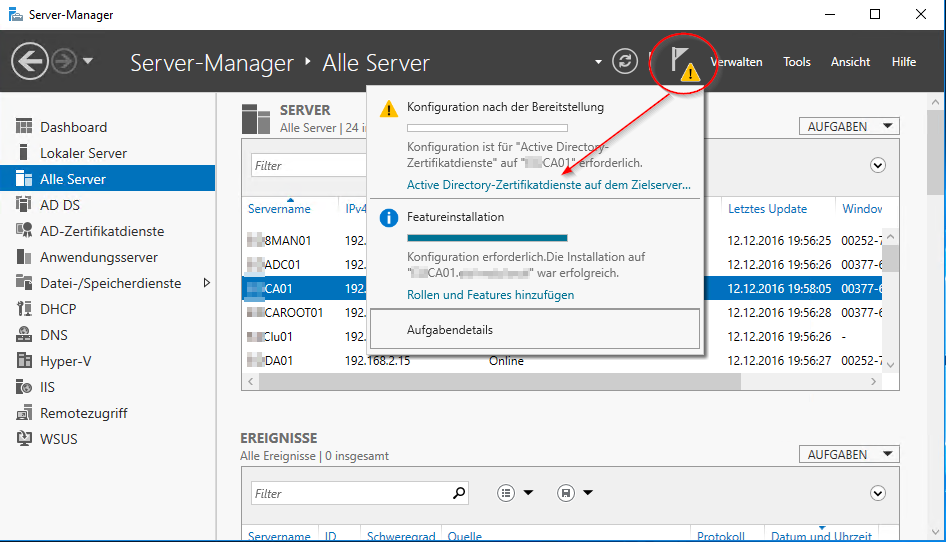This screenshot has height=542, width=946.
Task: Click the info icon next to Featureinstallation
Action: (x=389, y=218)
